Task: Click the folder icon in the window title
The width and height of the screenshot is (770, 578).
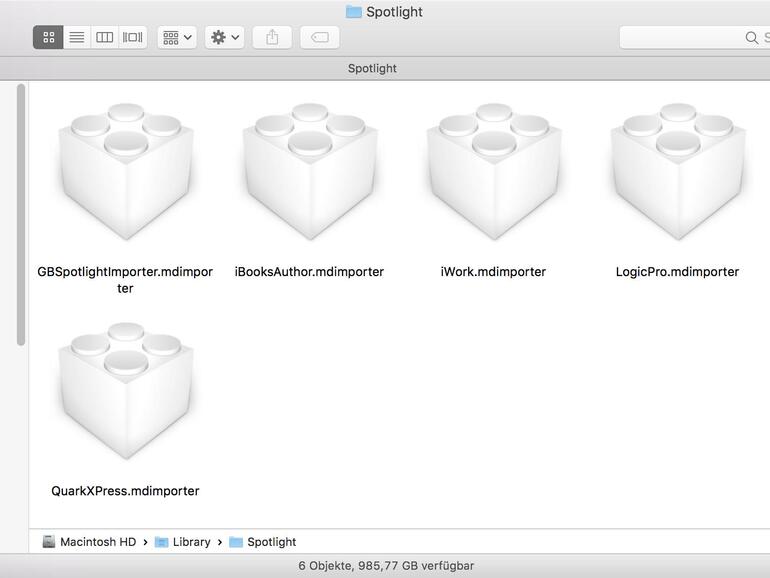Action: click(354, 12)
